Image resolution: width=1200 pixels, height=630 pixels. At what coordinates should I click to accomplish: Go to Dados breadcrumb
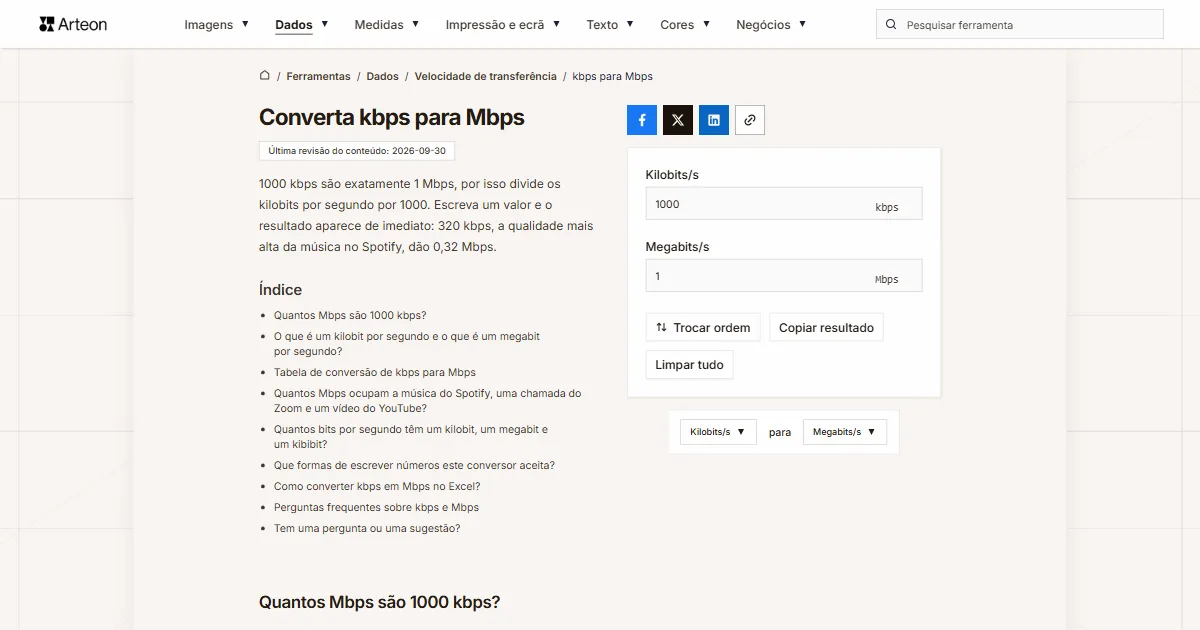coord(382,76)
